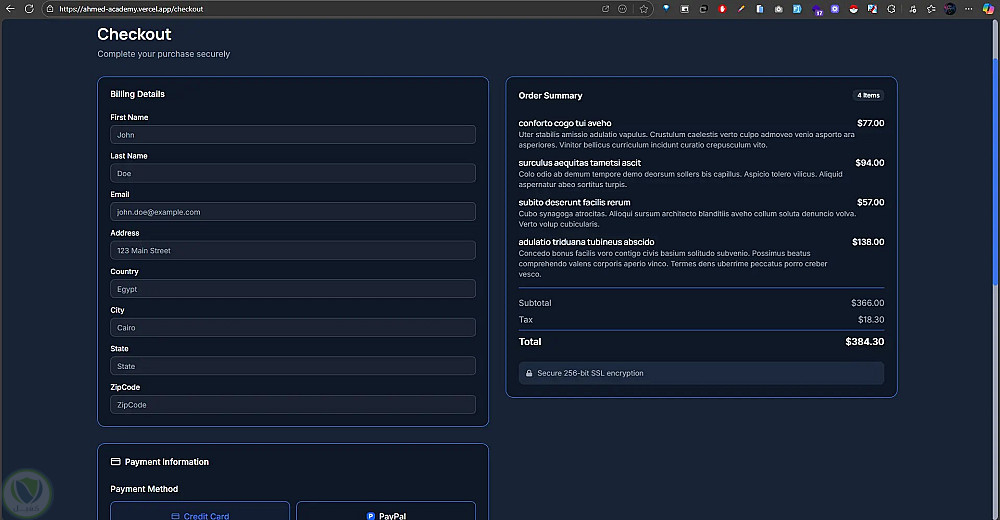Click the card icon beside Payment Information
This screenshot has height=520, width=1000.
[x=115, y=461]
